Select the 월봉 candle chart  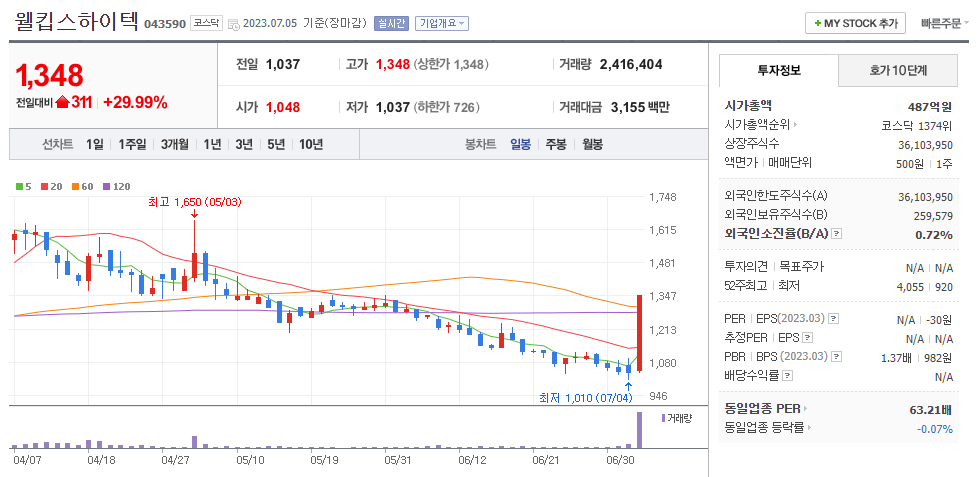pyautogui.click(x=593, y=144)
